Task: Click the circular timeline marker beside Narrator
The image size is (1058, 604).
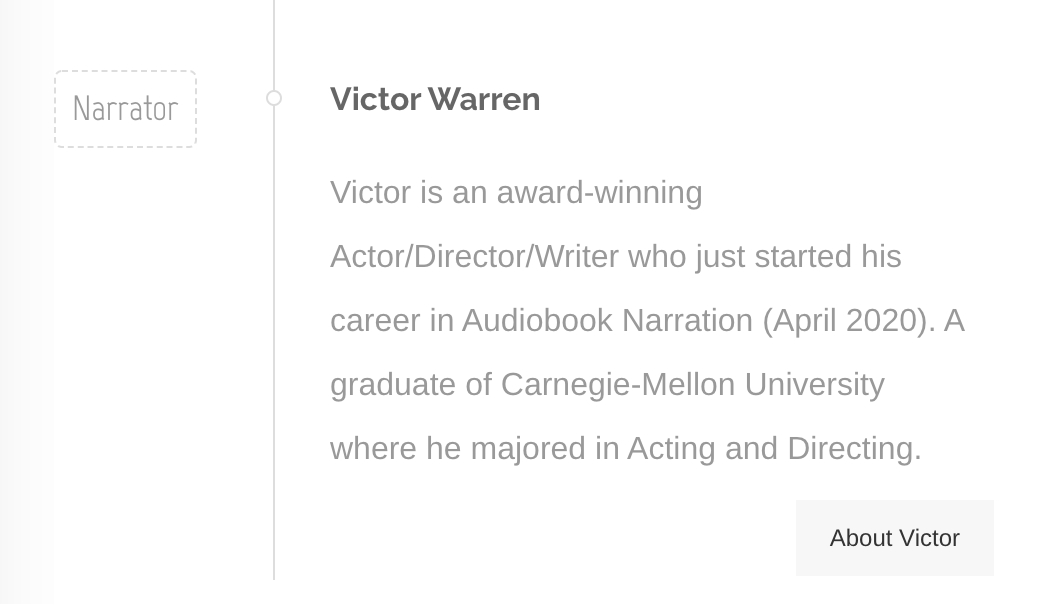Action: click(x=273, y=98)
